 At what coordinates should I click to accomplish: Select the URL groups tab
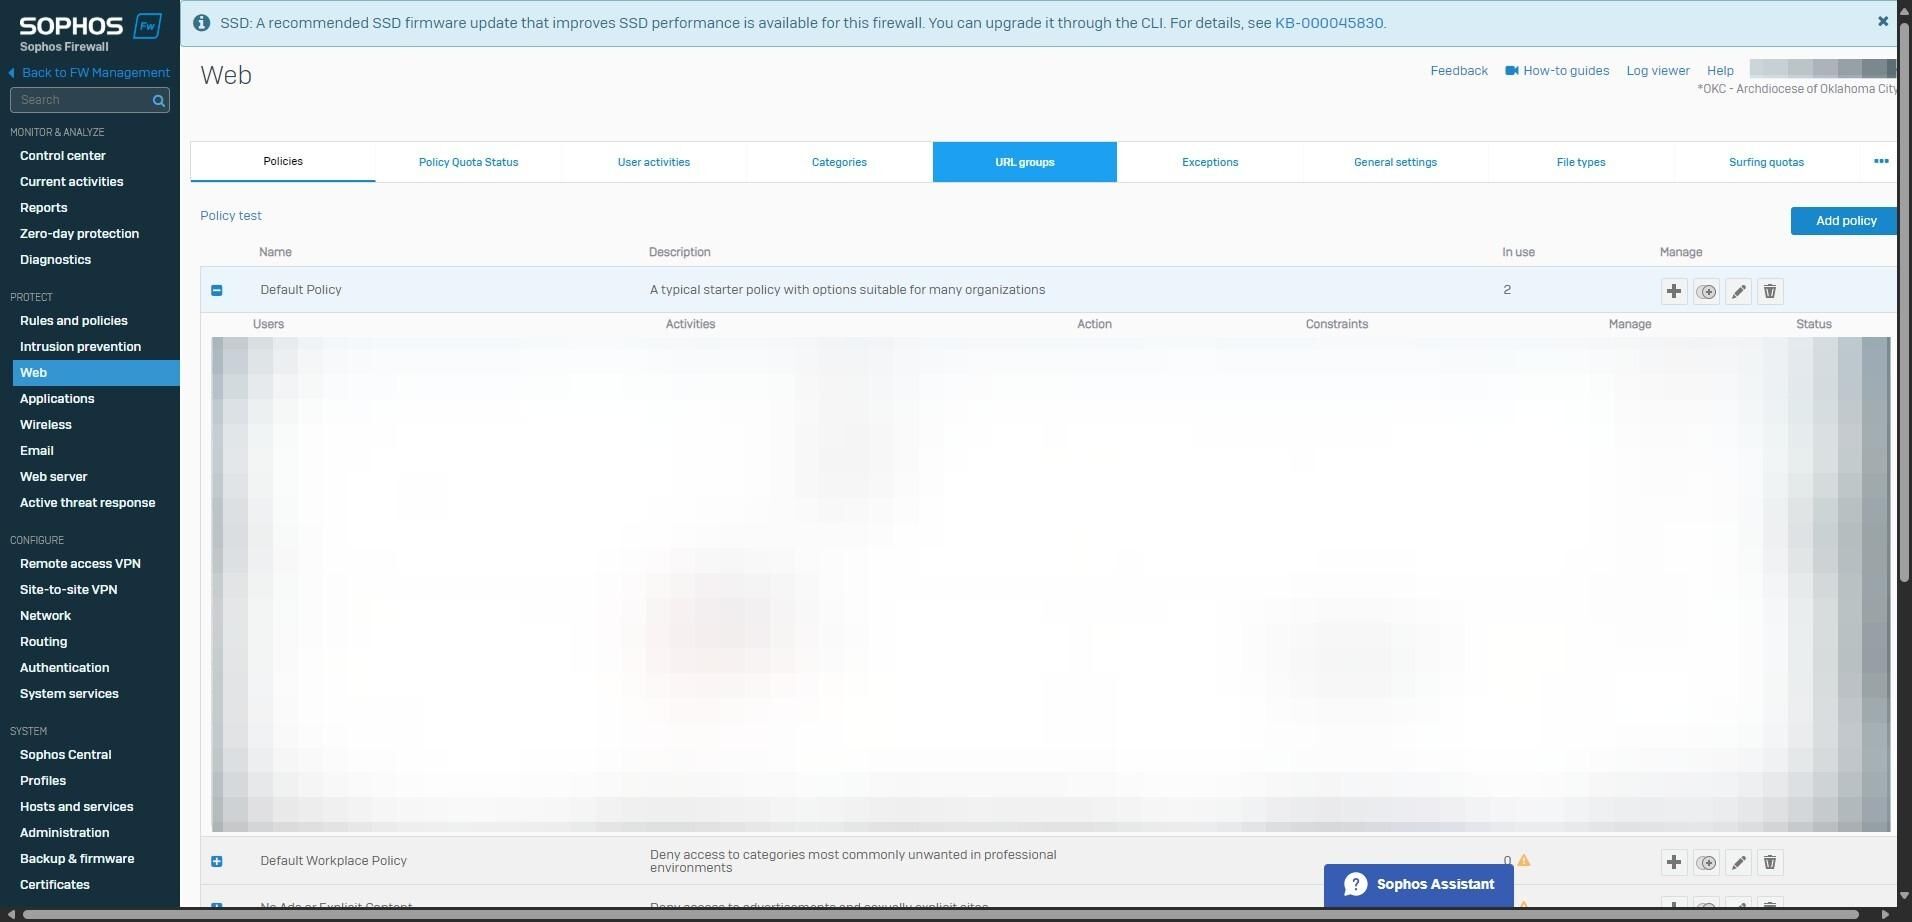tap(1025, 162)
